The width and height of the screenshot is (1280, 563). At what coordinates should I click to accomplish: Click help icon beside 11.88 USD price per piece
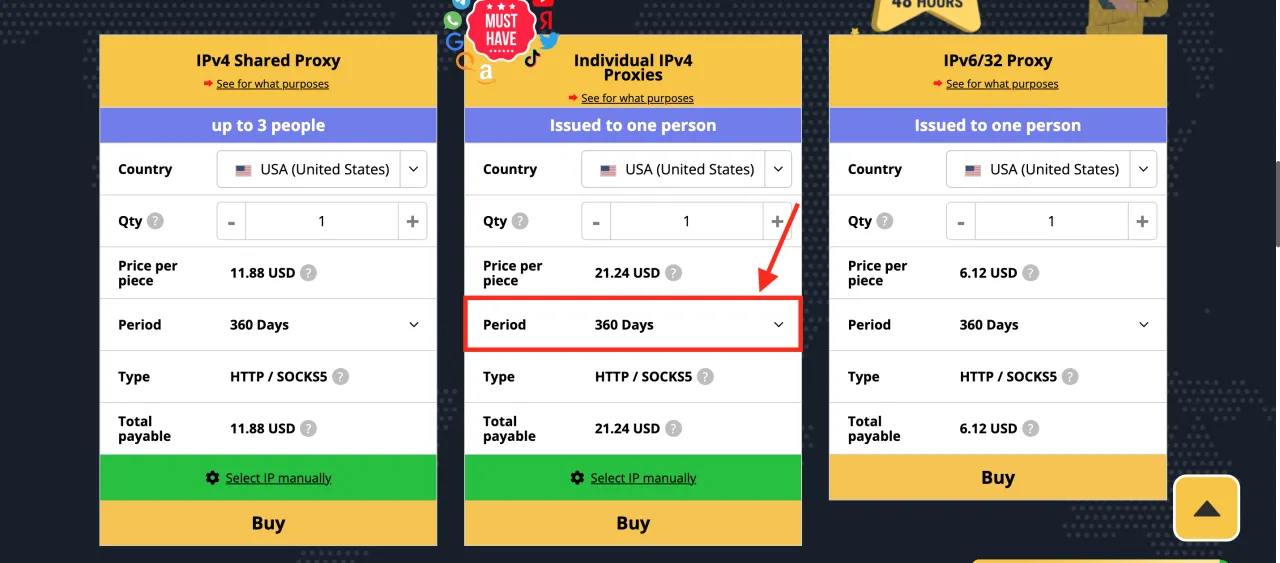[x=309, y=272]
